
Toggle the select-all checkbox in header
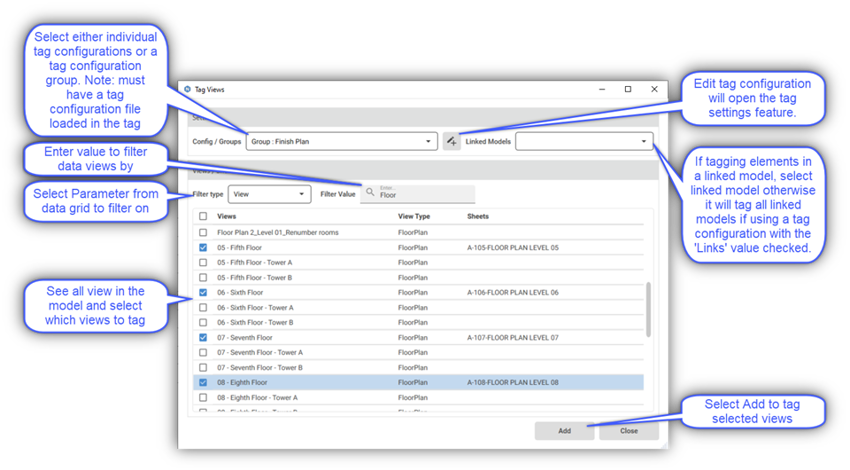tap(203, 216)
